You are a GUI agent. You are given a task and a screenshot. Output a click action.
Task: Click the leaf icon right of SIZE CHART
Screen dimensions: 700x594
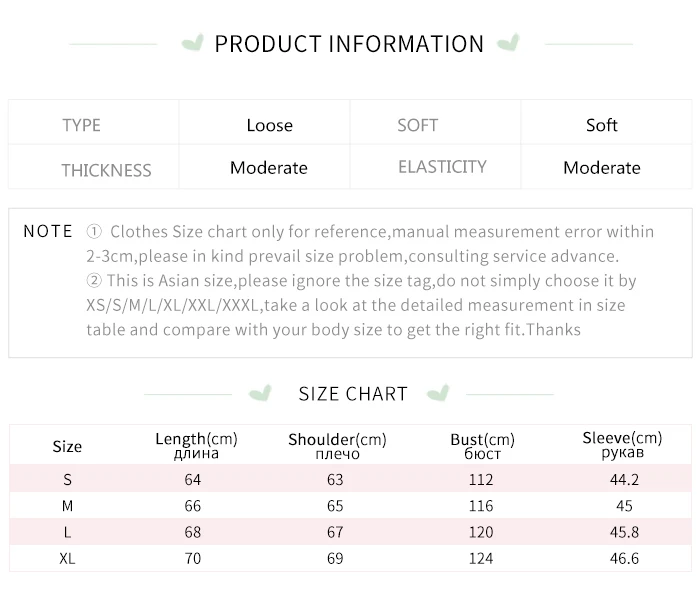pyautogui.click(x=437, y=393)
